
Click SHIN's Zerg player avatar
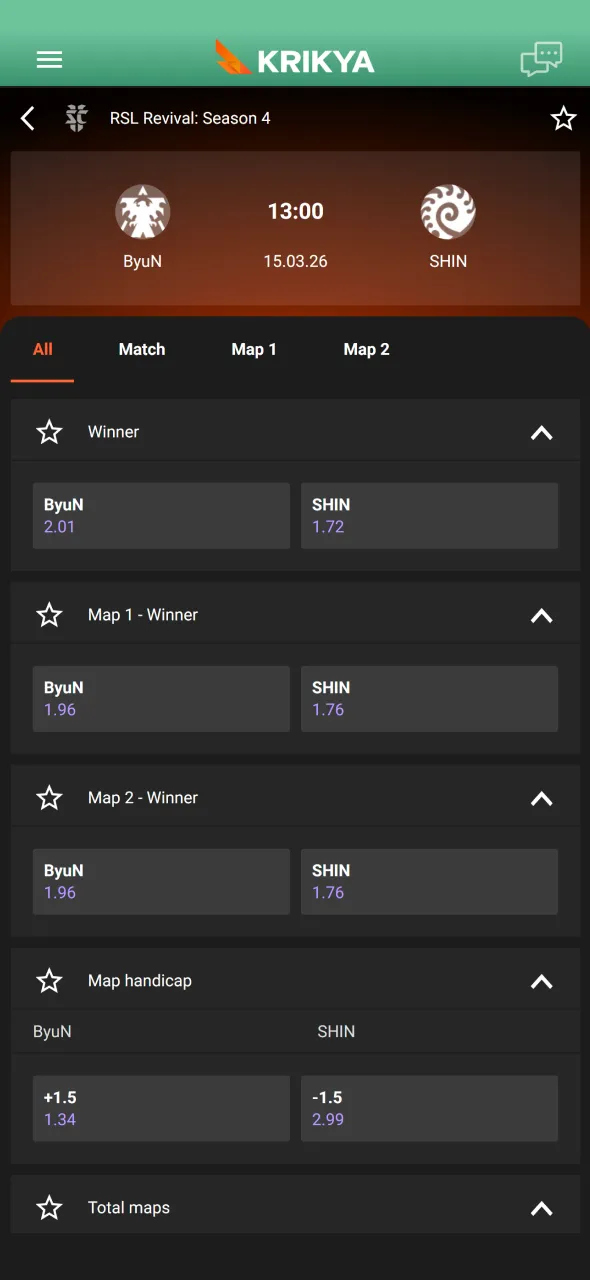tap(447, 211)
